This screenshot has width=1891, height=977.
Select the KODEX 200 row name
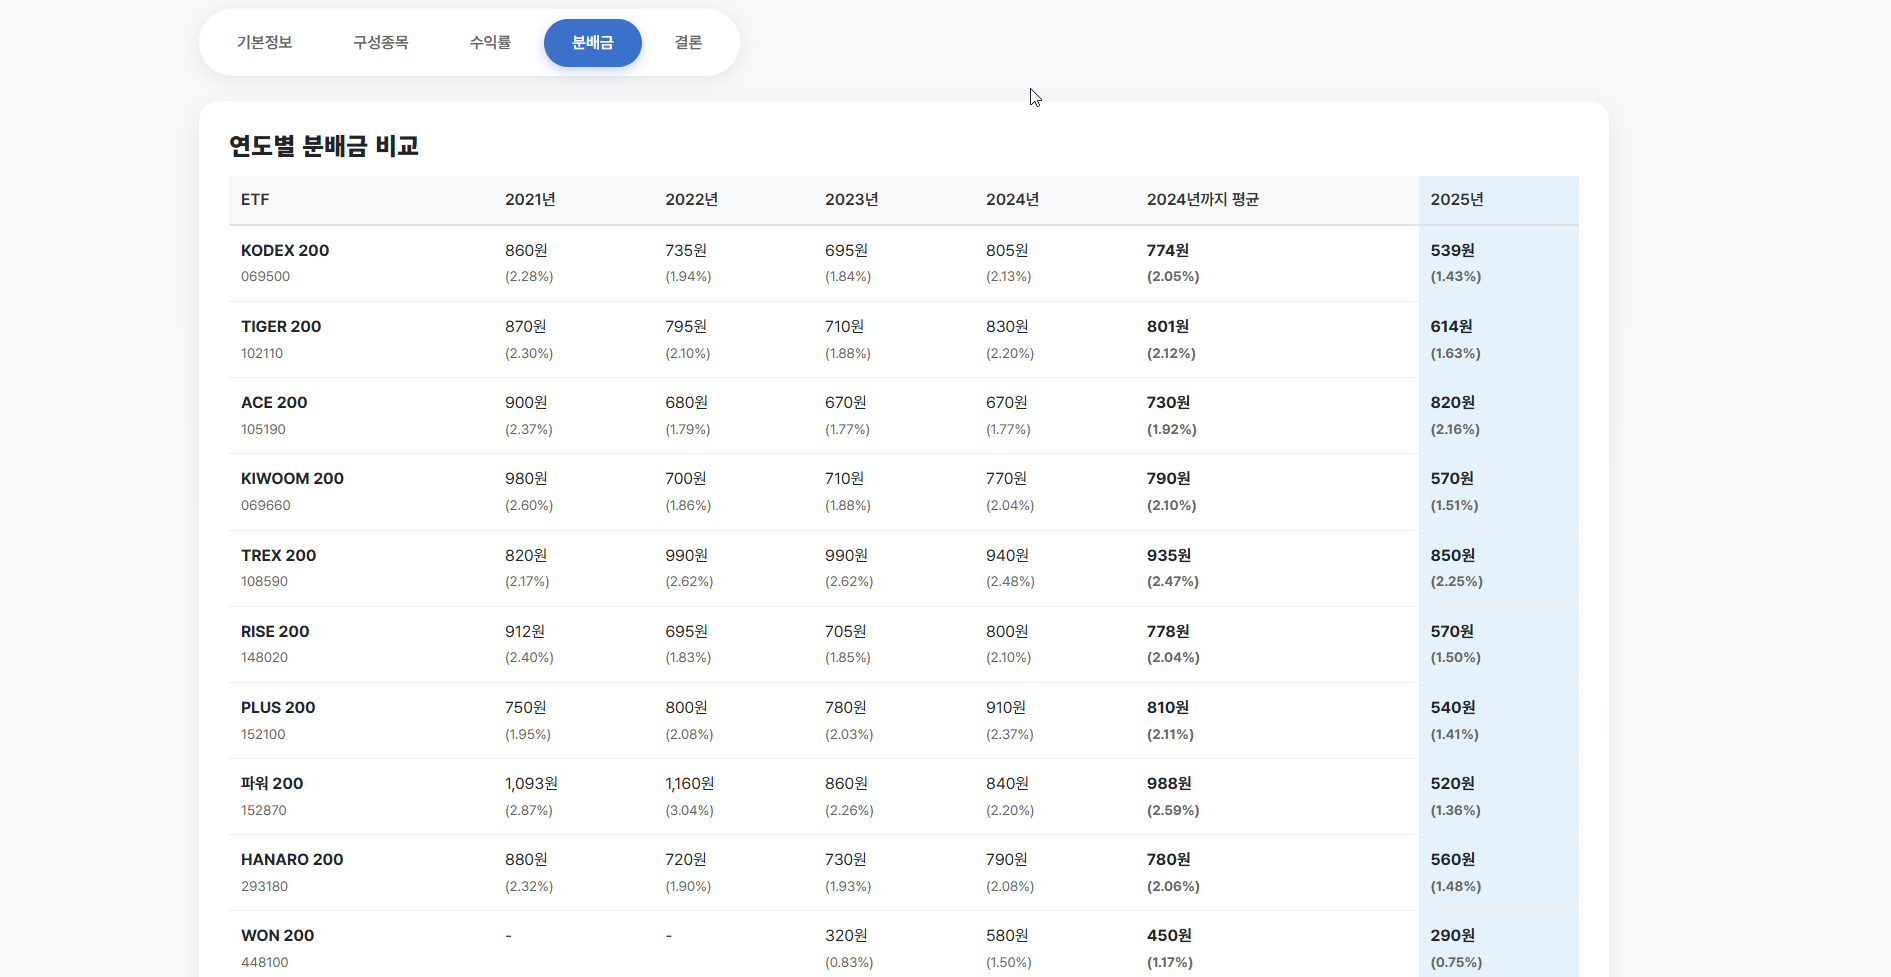[285, 251]
